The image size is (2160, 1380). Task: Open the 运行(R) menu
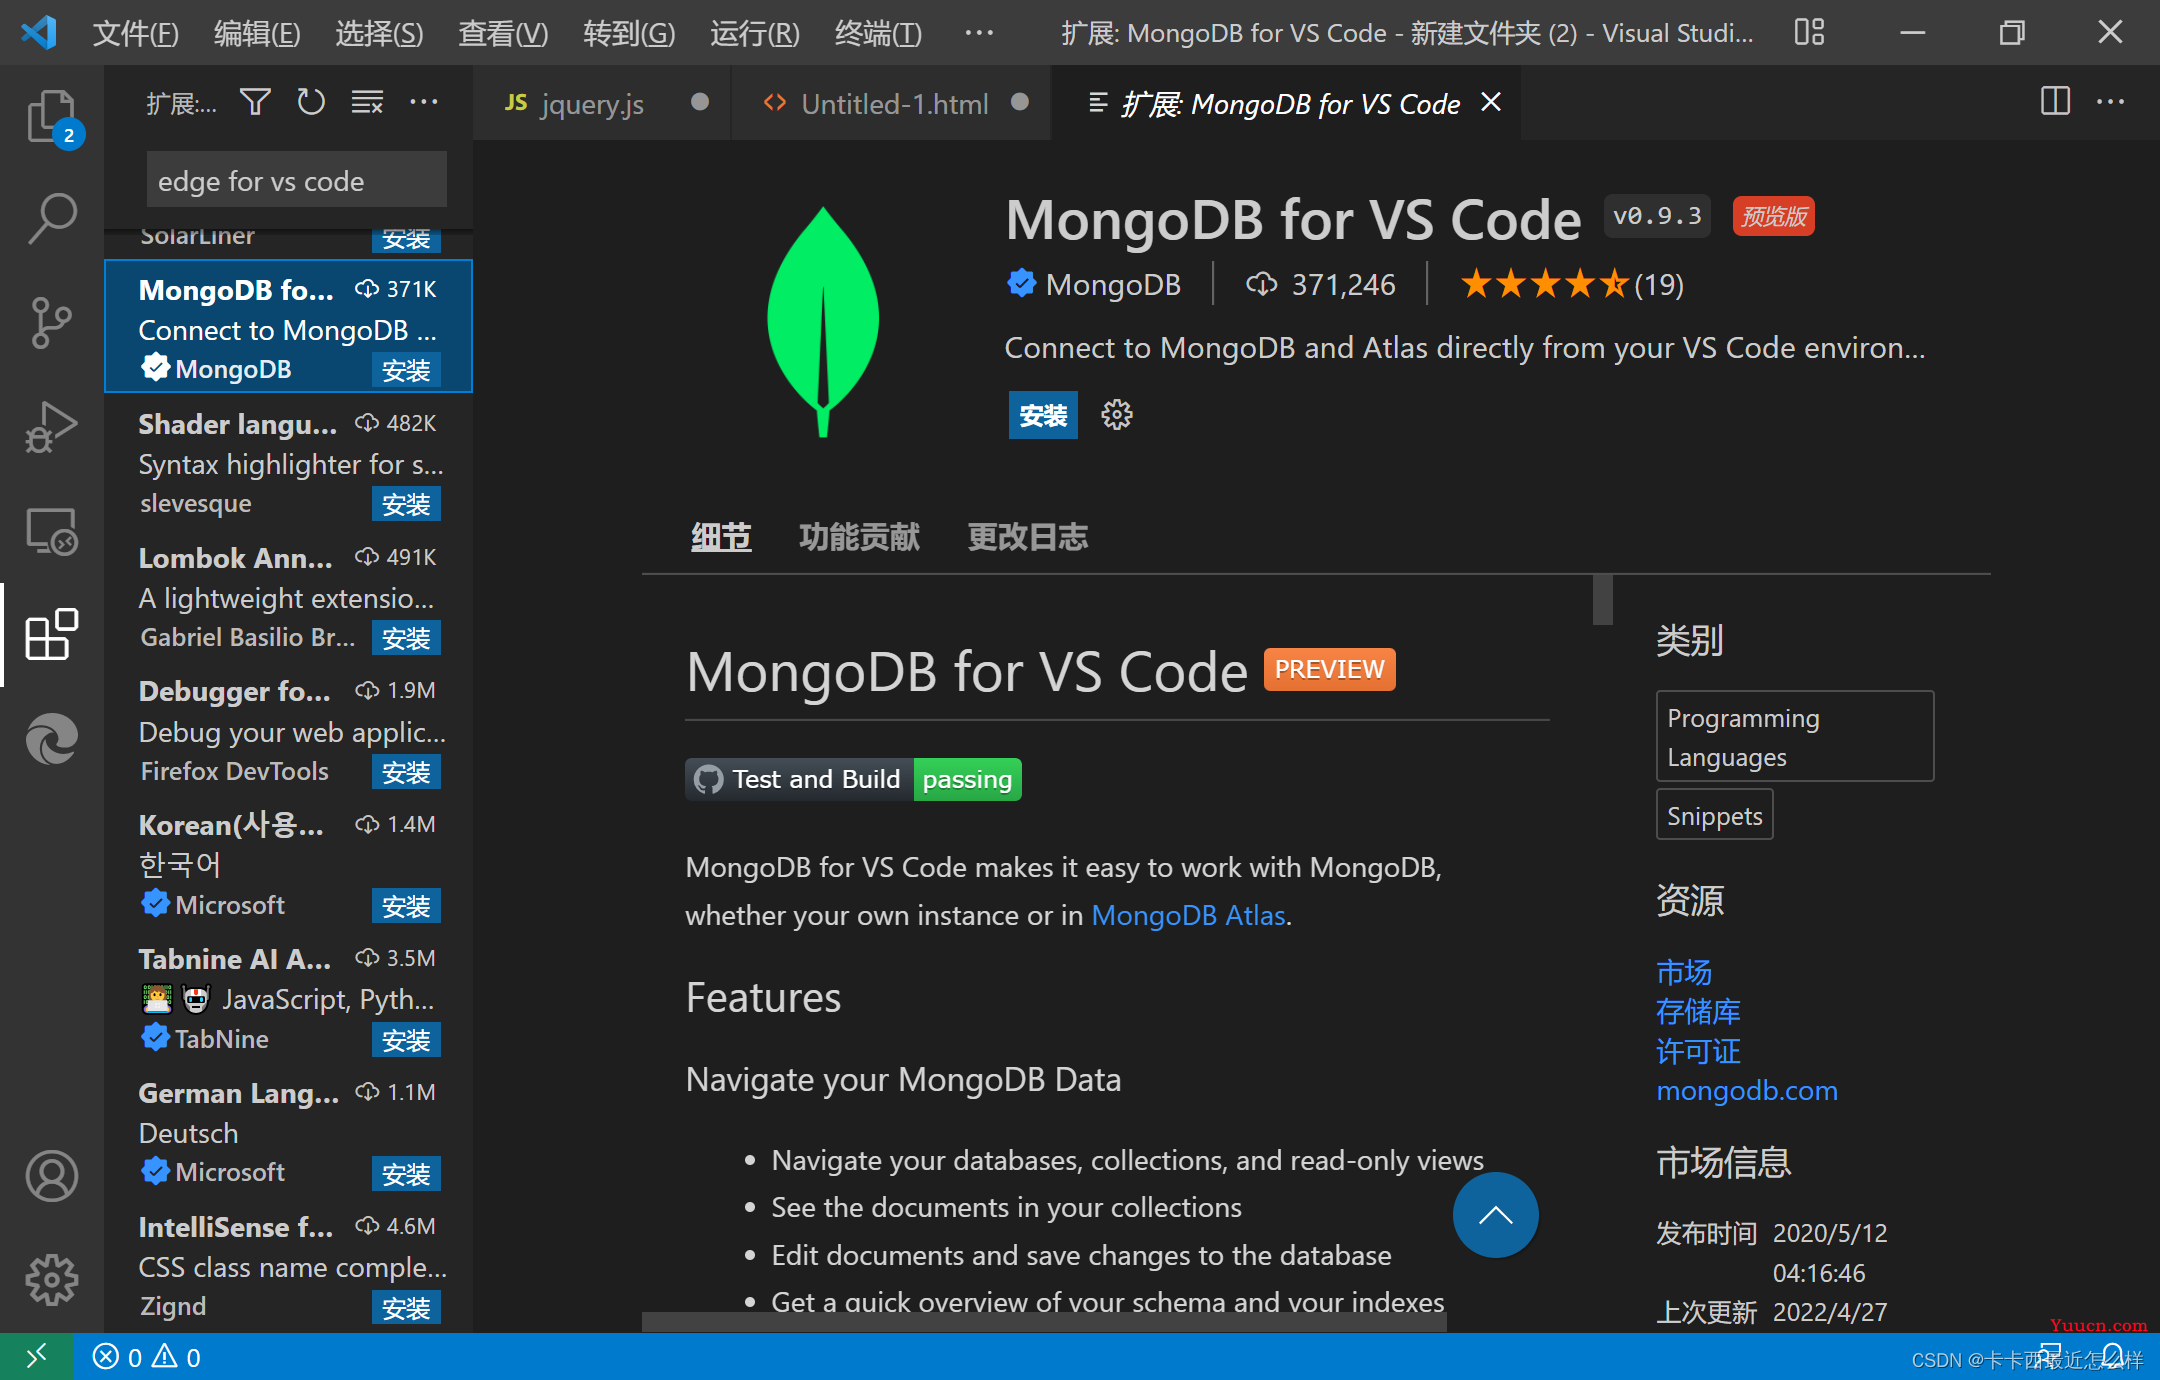pos(755,34)
